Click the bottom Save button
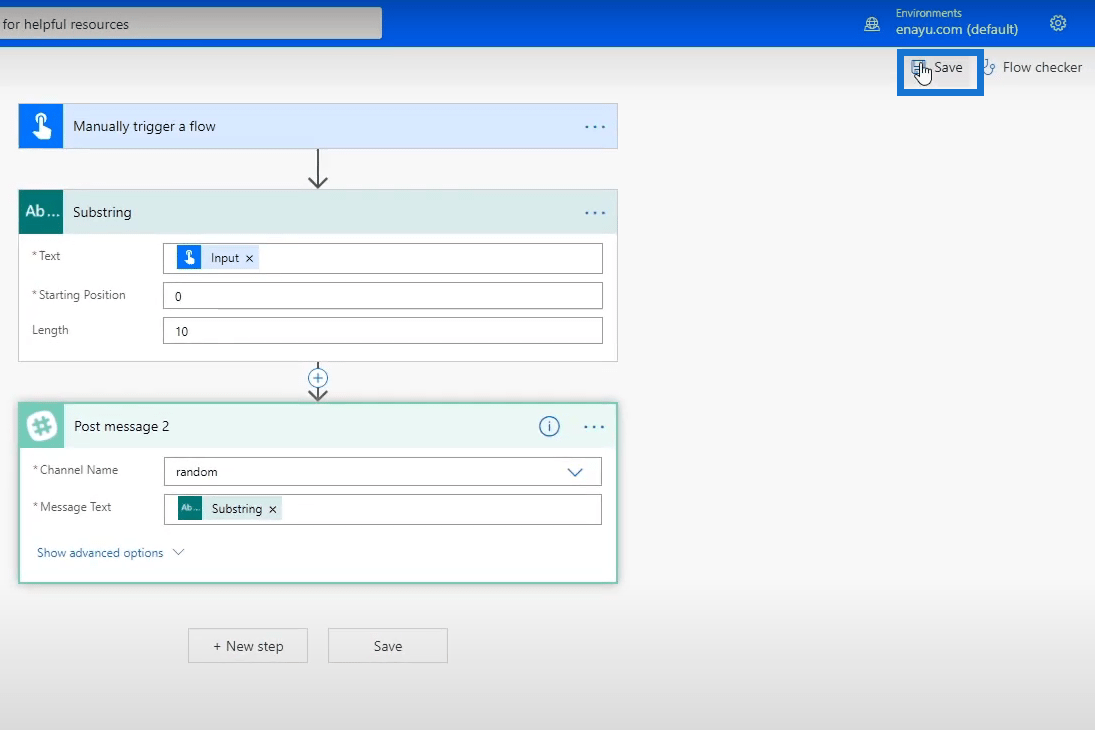 point(388,646)
